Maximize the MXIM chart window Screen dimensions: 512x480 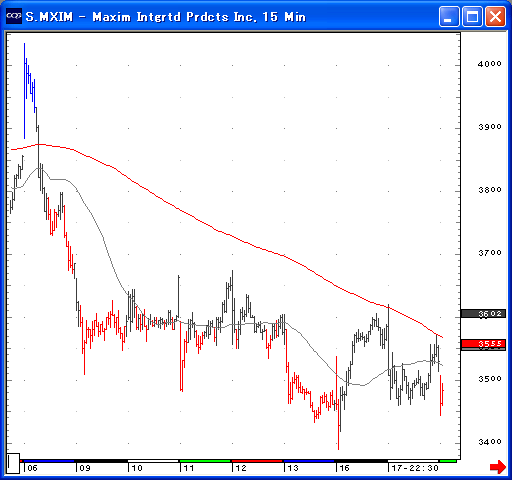[x=472, y=17]
